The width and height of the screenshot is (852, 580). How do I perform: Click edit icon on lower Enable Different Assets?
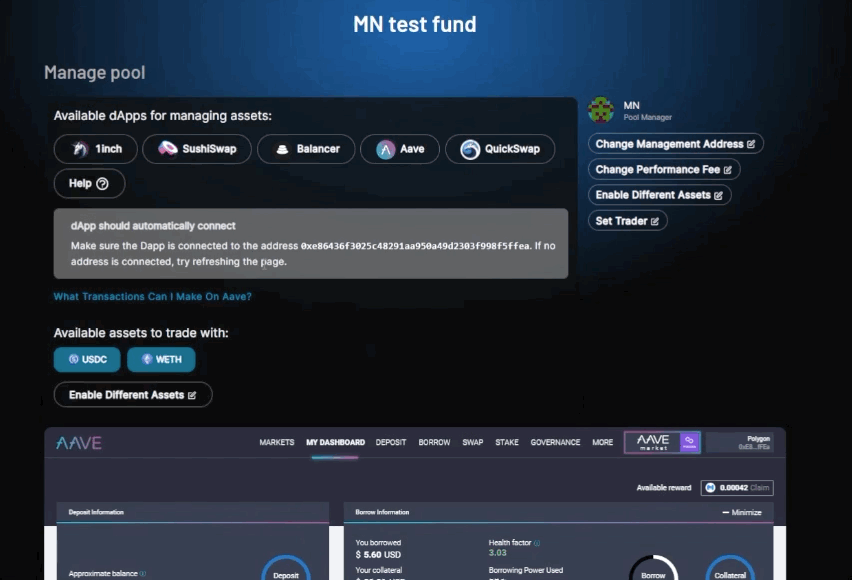[192, 396]
